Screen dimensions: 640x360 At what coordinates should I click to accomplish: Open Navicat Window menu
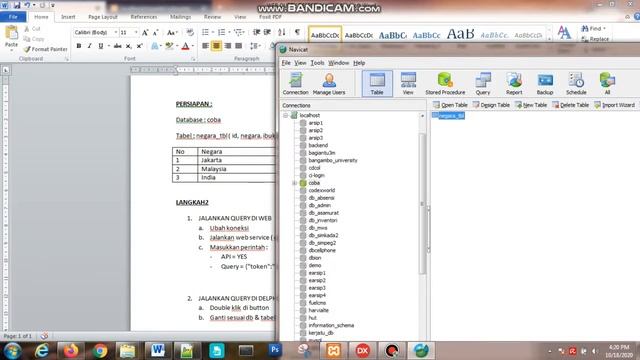(338, 63)
